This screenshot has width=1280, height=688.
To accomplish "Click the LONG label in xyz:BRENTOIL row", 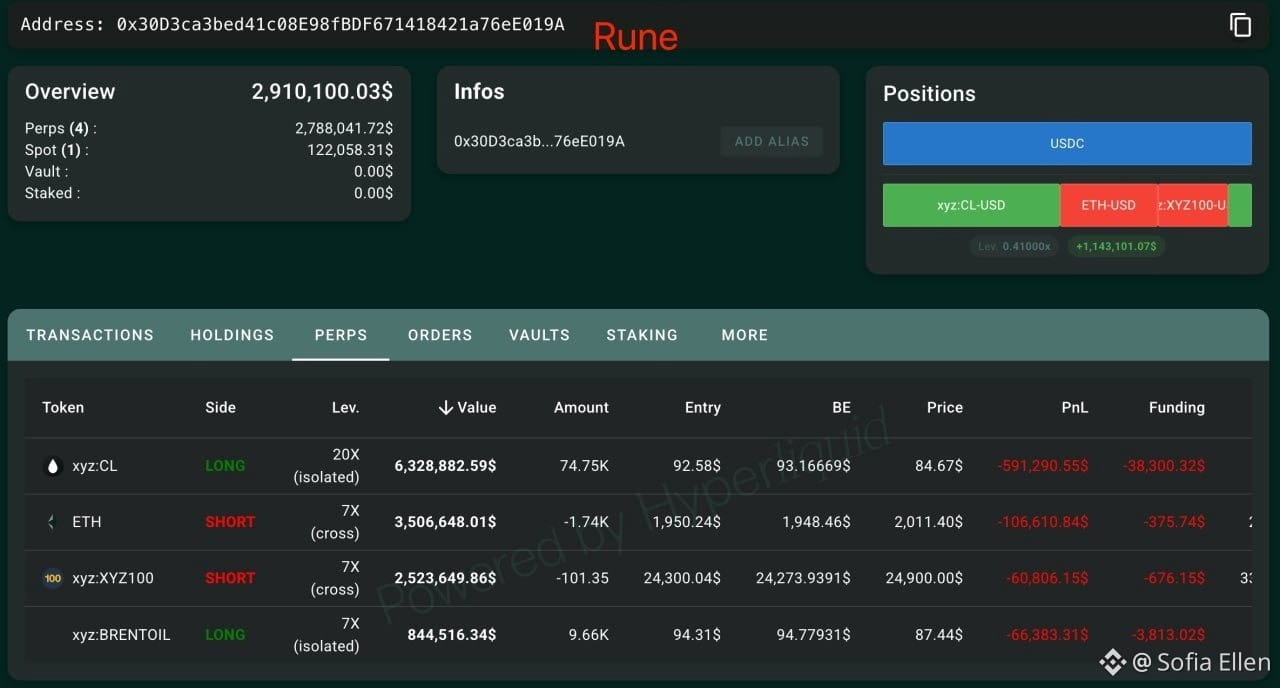I will pyautogui.click(x=225, y=634).
